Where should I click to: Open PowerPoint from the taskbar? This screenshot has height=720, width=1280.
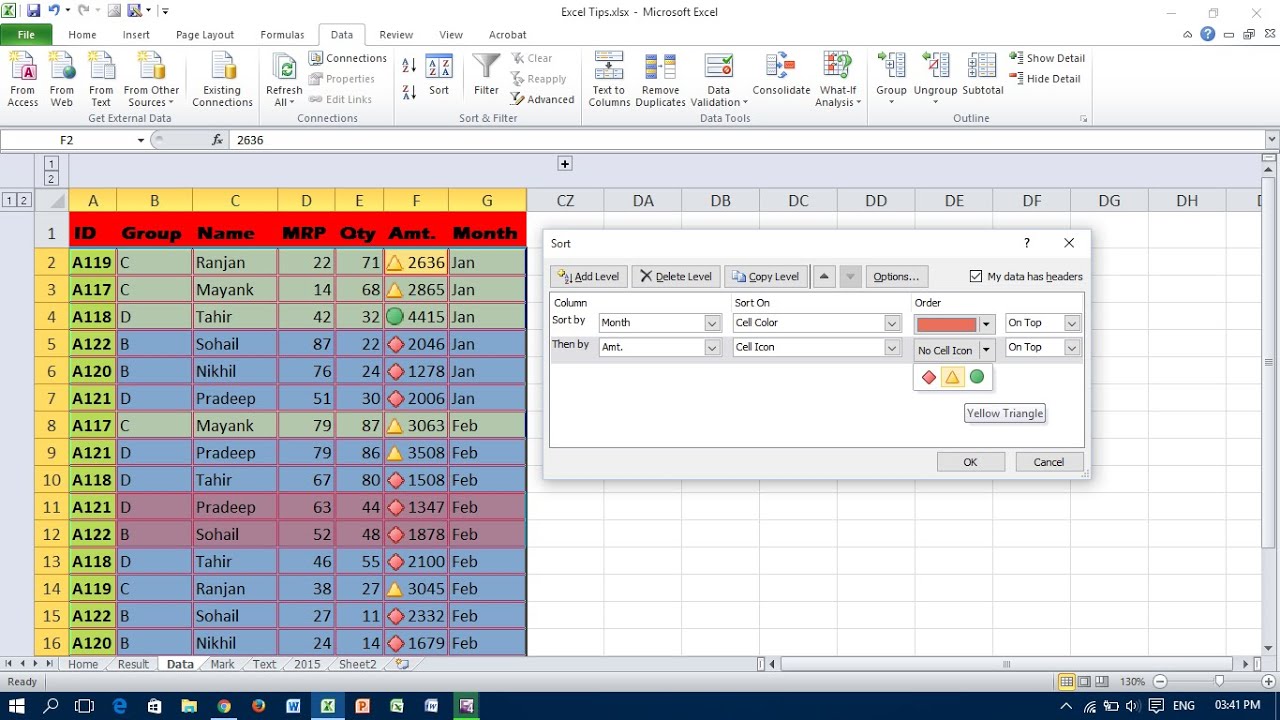click(362, 706)
